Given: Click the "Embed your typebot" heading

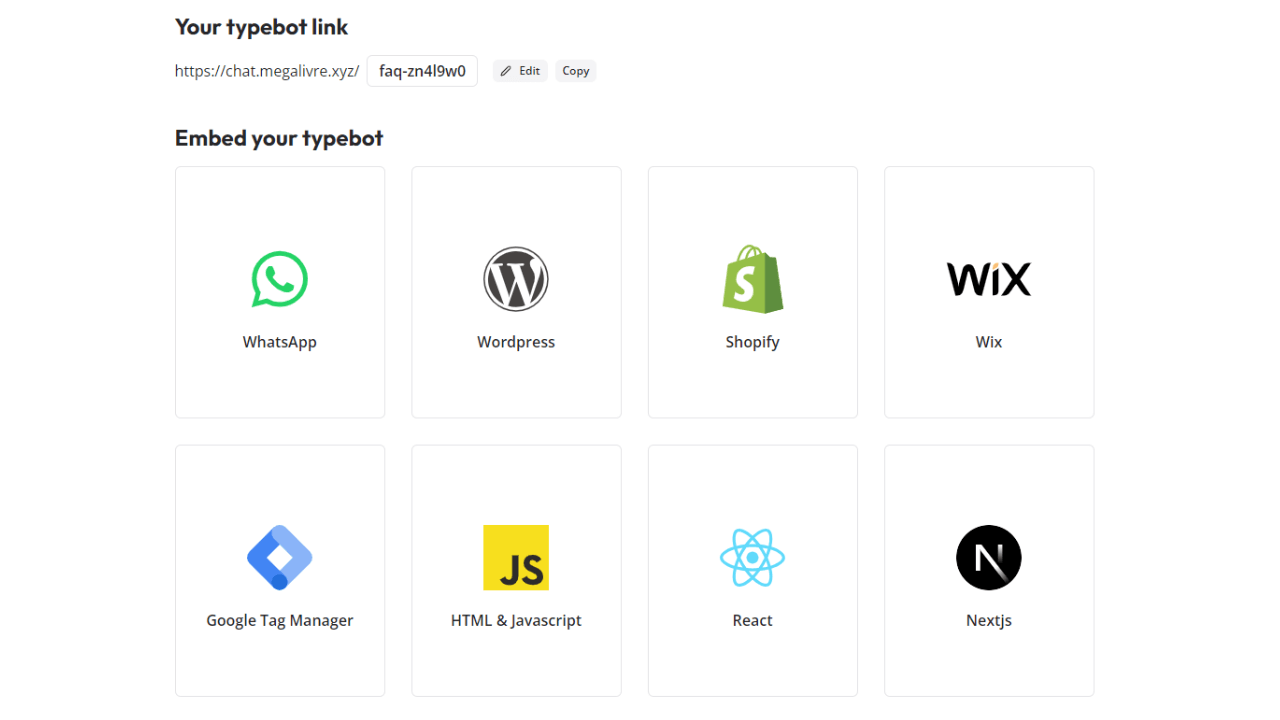Looking at the screenshot, I should tap(279, 138).
